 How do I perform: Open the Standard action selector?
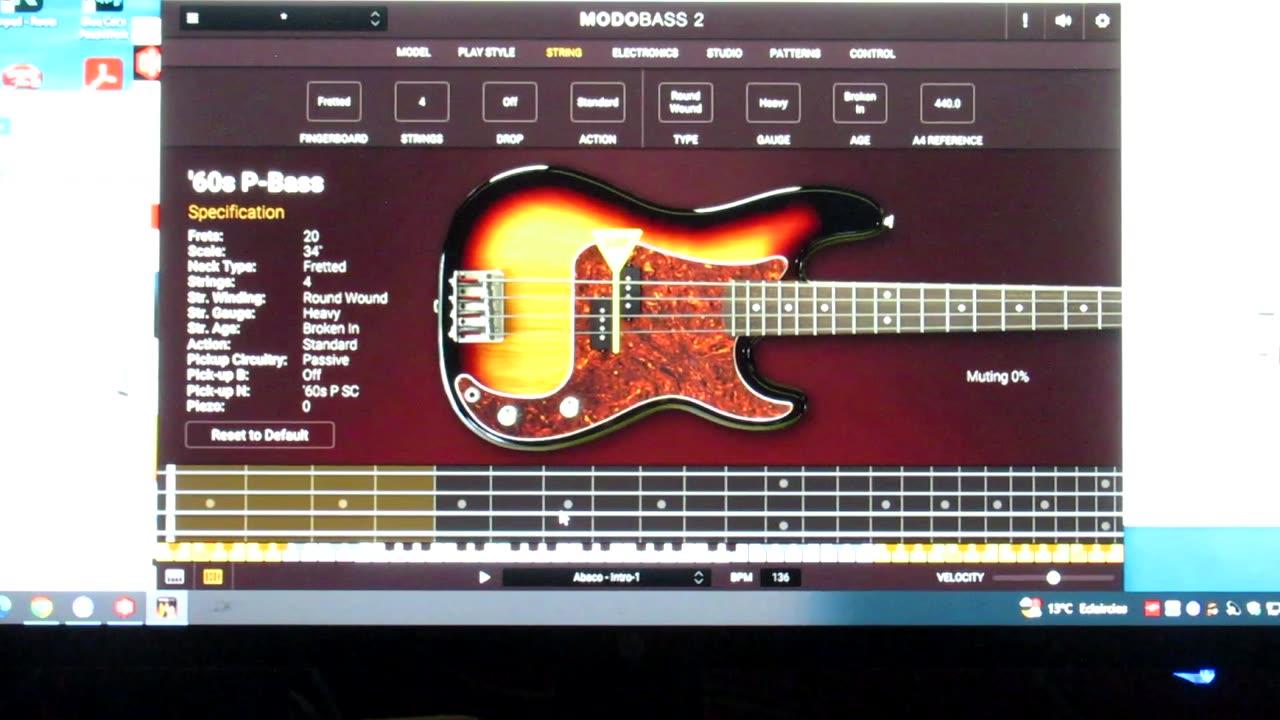pyautogui.click(x=597, y=102)
